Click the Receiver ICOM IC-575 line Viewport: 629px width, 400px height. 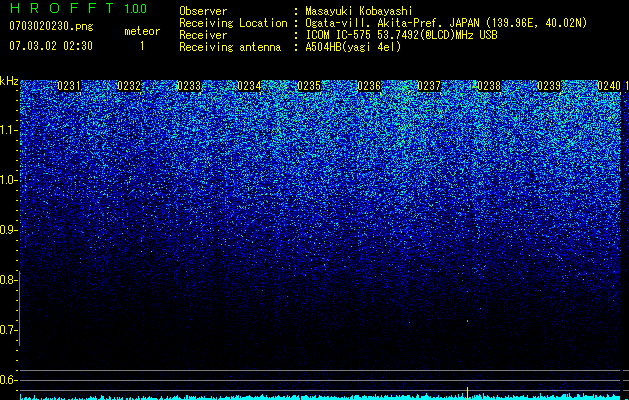tap(338, 35)
